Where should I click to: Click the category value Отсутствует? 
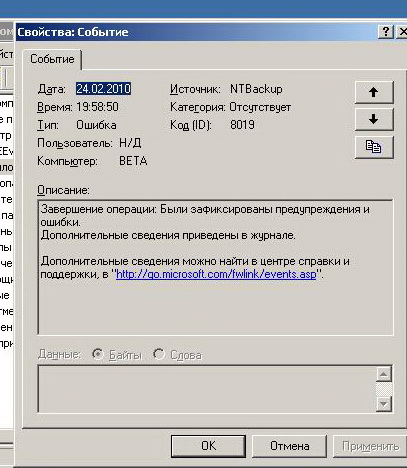click(260, 107)
